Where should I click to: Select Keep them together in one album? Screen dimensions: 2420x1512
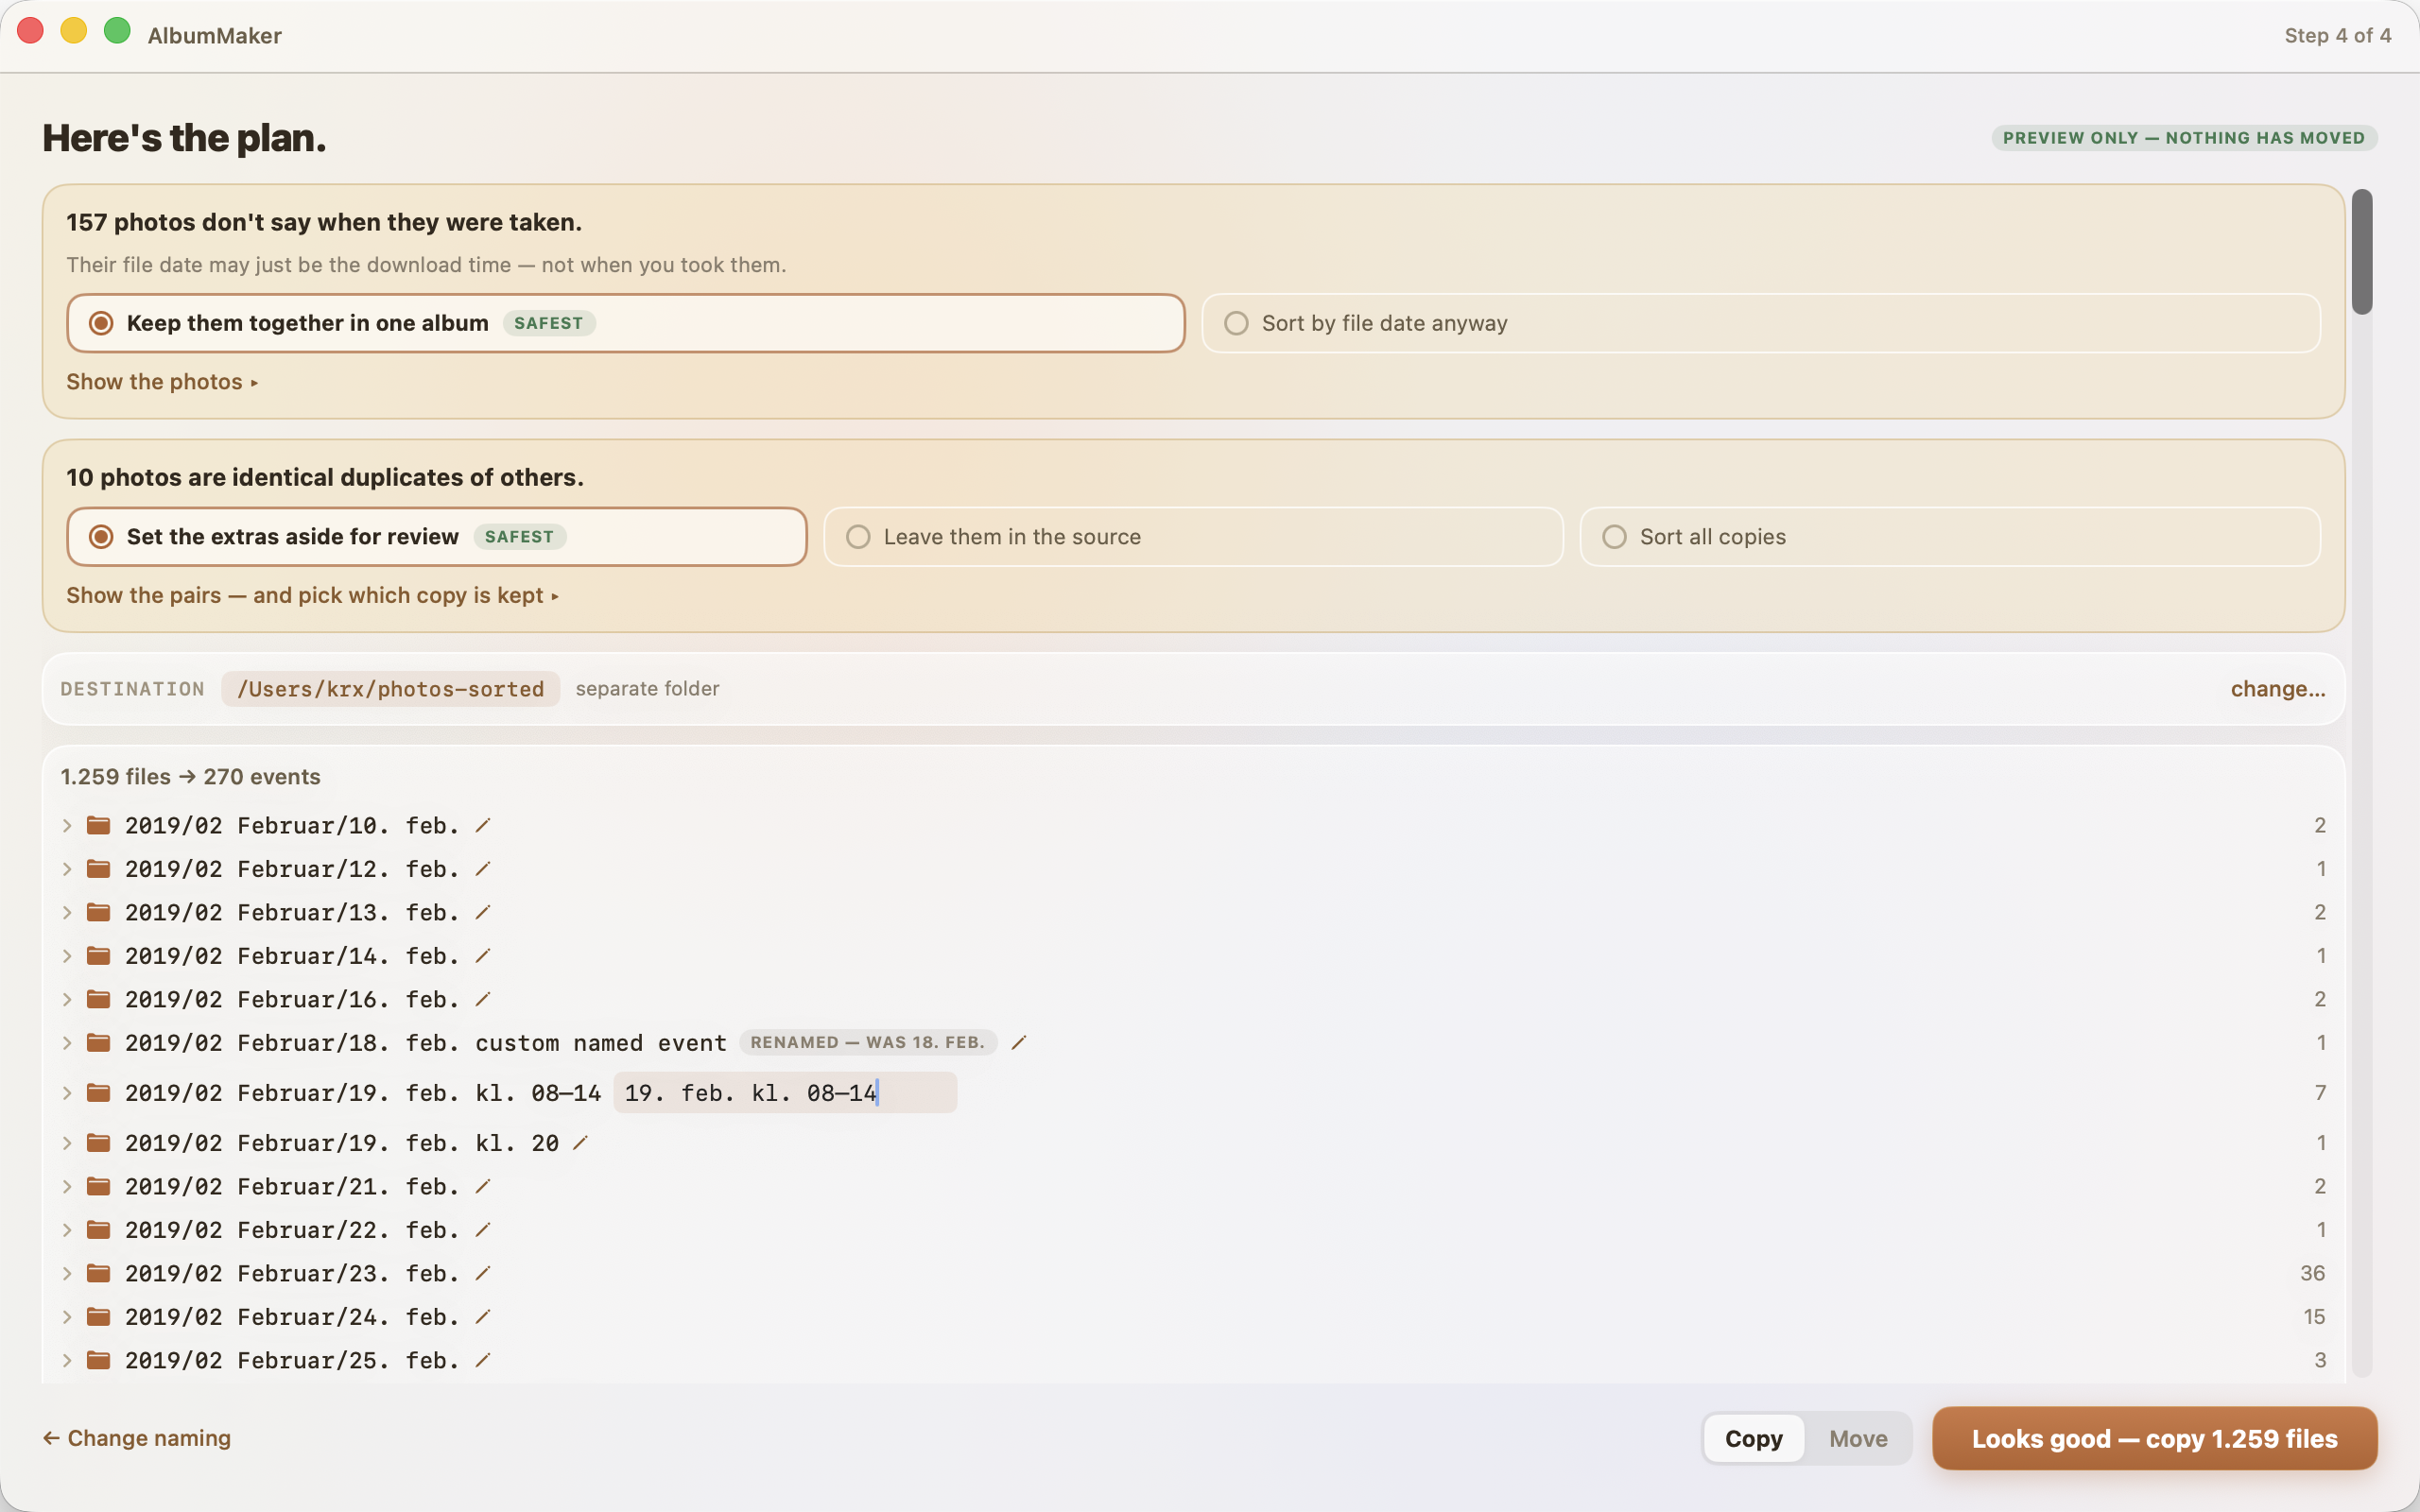point(625,323)
